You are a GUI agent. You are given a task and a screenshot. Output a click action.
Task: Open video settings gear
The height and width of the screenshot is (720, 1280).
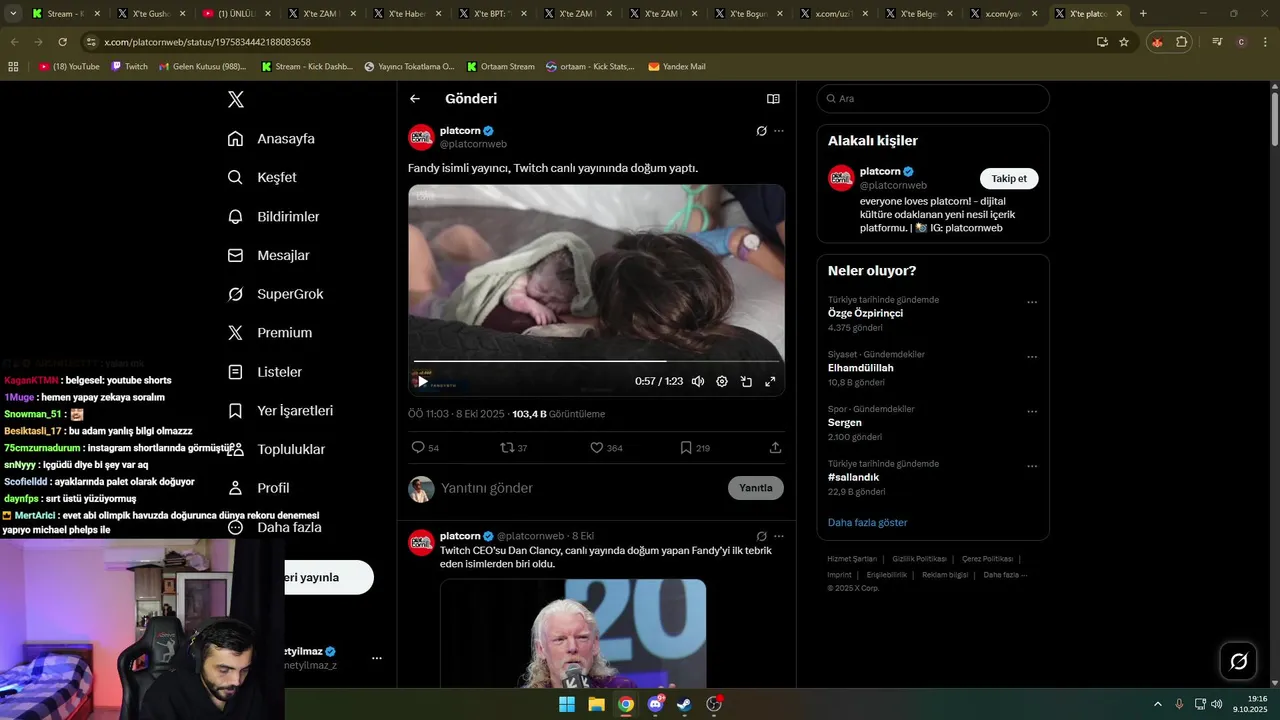[x=722, y=381]
